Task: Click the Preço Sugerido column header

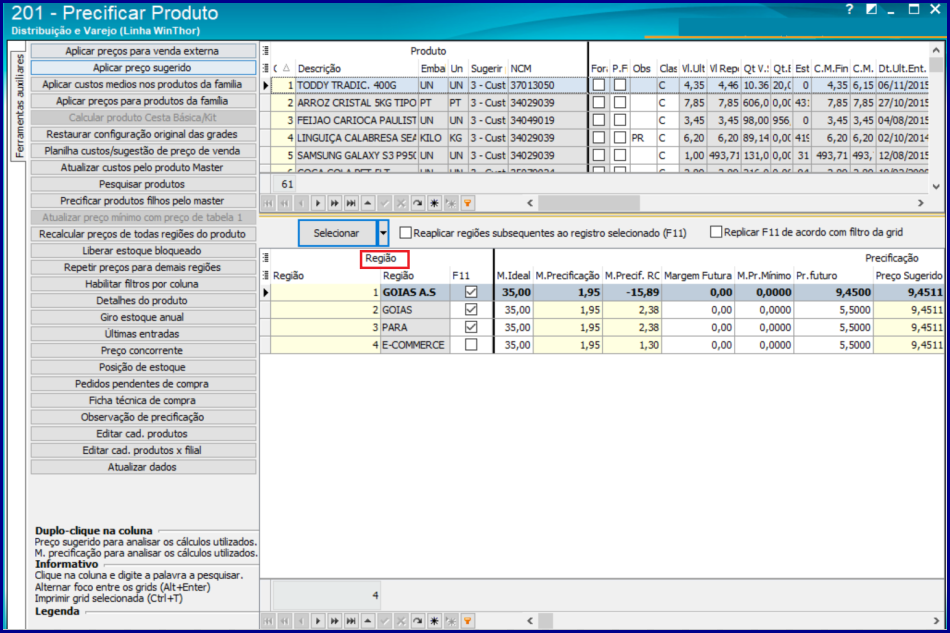Action: [908, 276]
